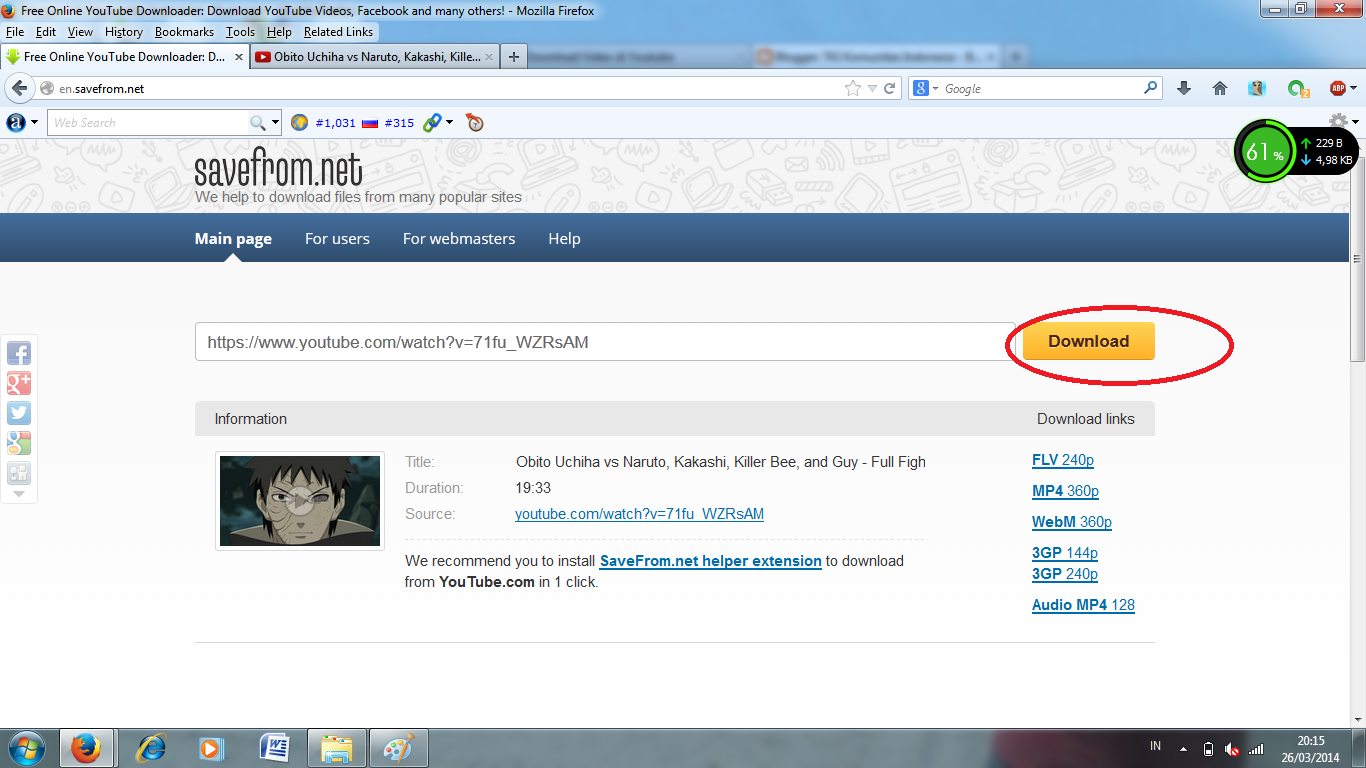Download the 3GP 144p link
This screenshot has height=768, width=1366.
coord(1065,553)
